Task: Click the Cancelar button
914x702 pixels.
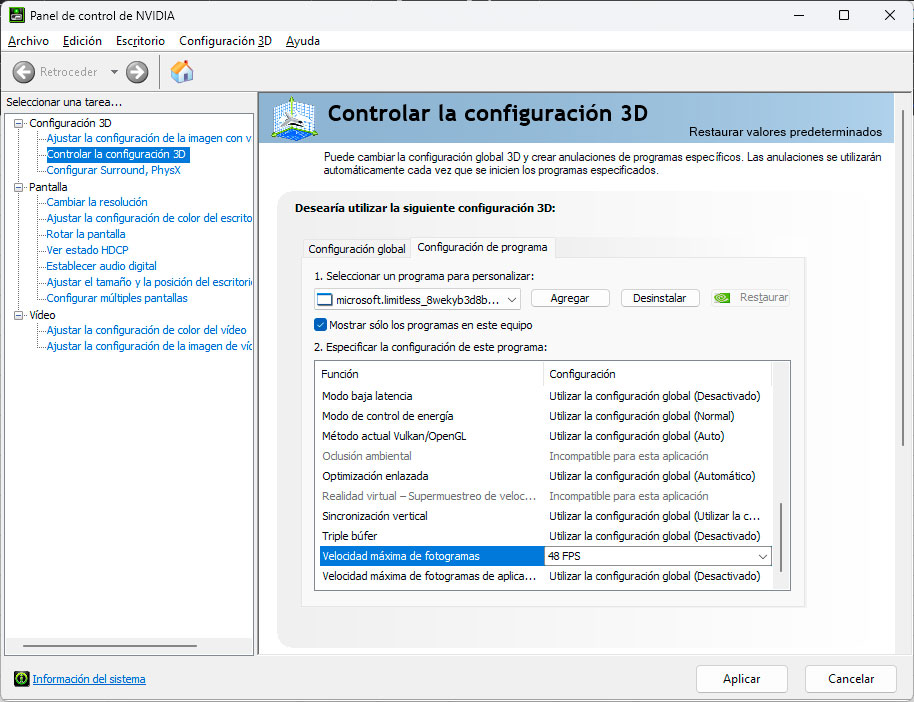Action: point(851,679)
